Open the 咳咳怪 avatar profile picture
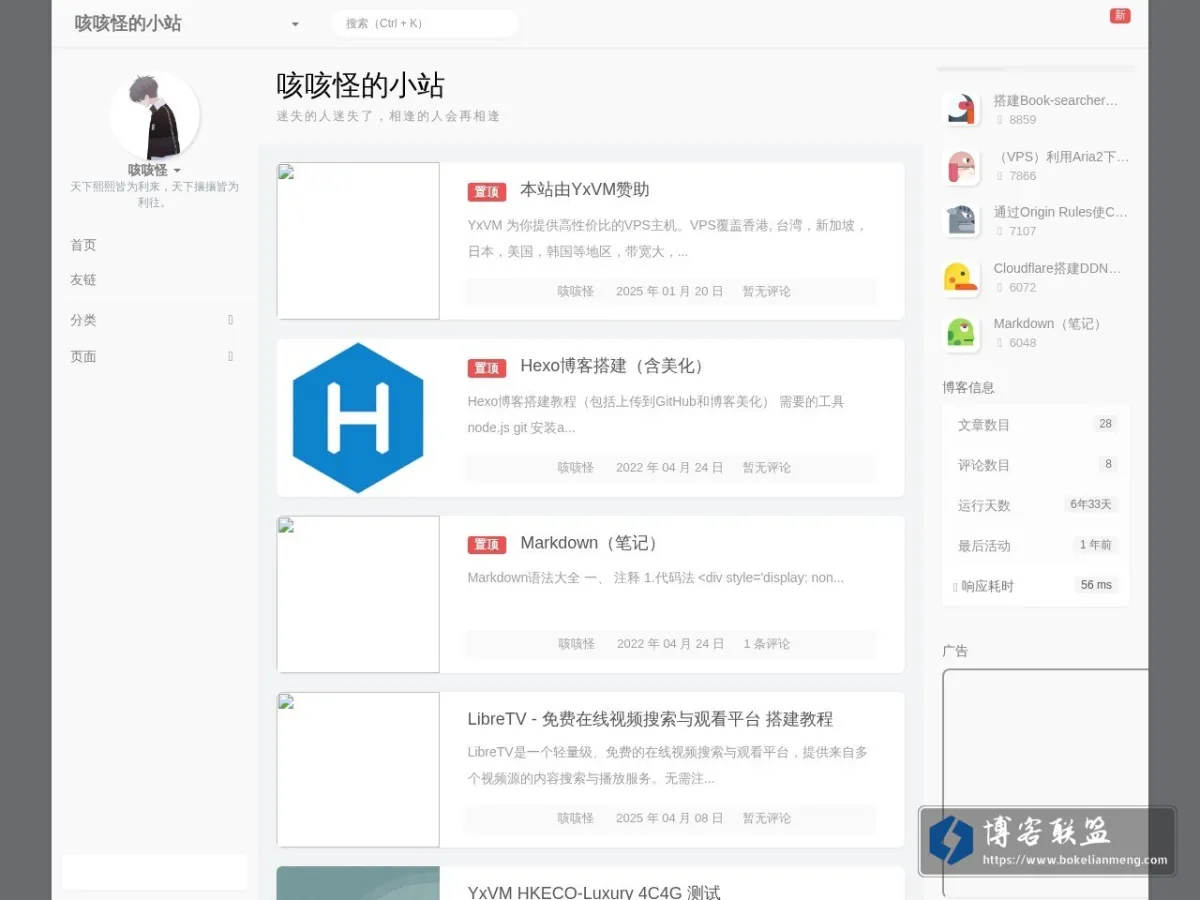This screenshot has height=900, width=1200. pos(154,115)
